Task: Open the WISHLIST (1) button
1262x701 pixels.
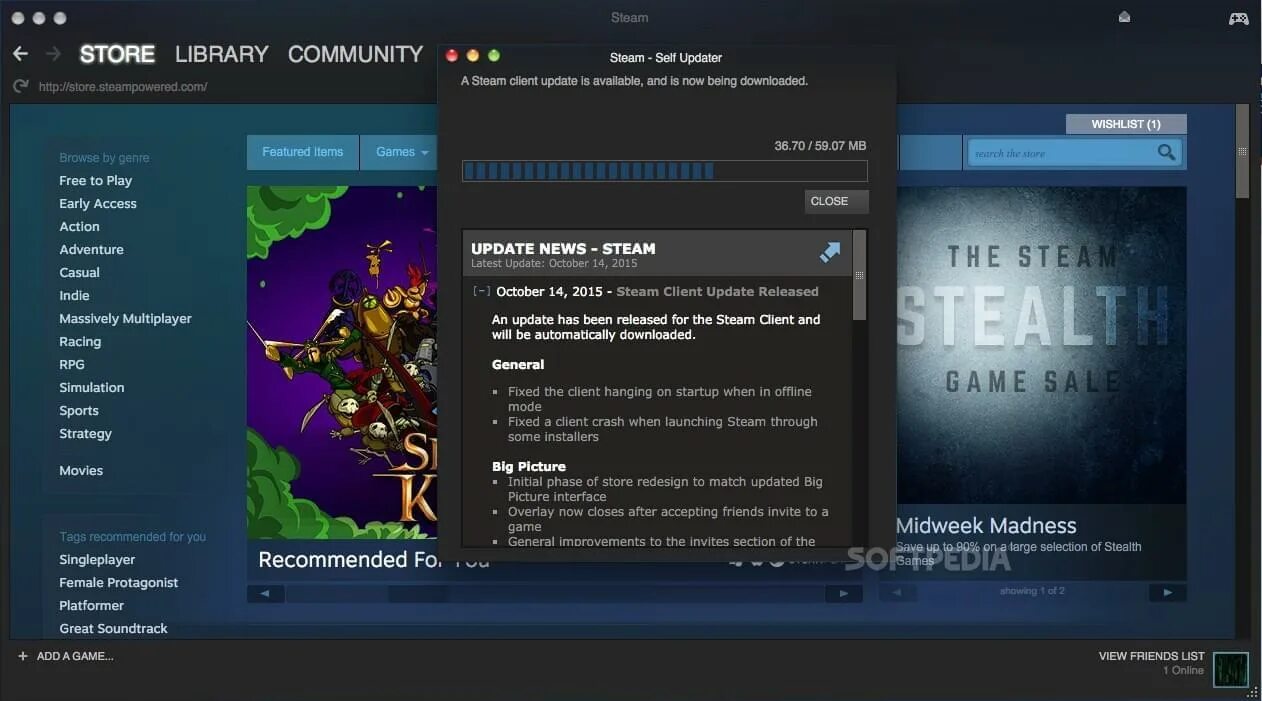Action: (1126, 124)
